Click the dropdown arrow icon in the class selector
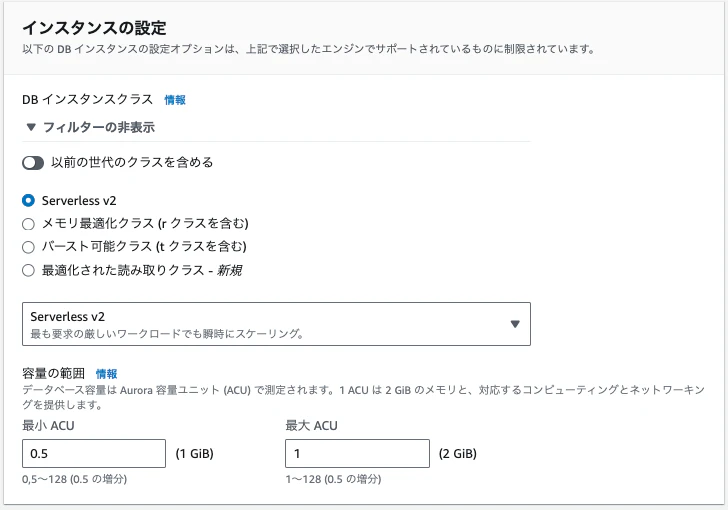The height and width of the screenshot is (510, 728). [x=515, y=324]
